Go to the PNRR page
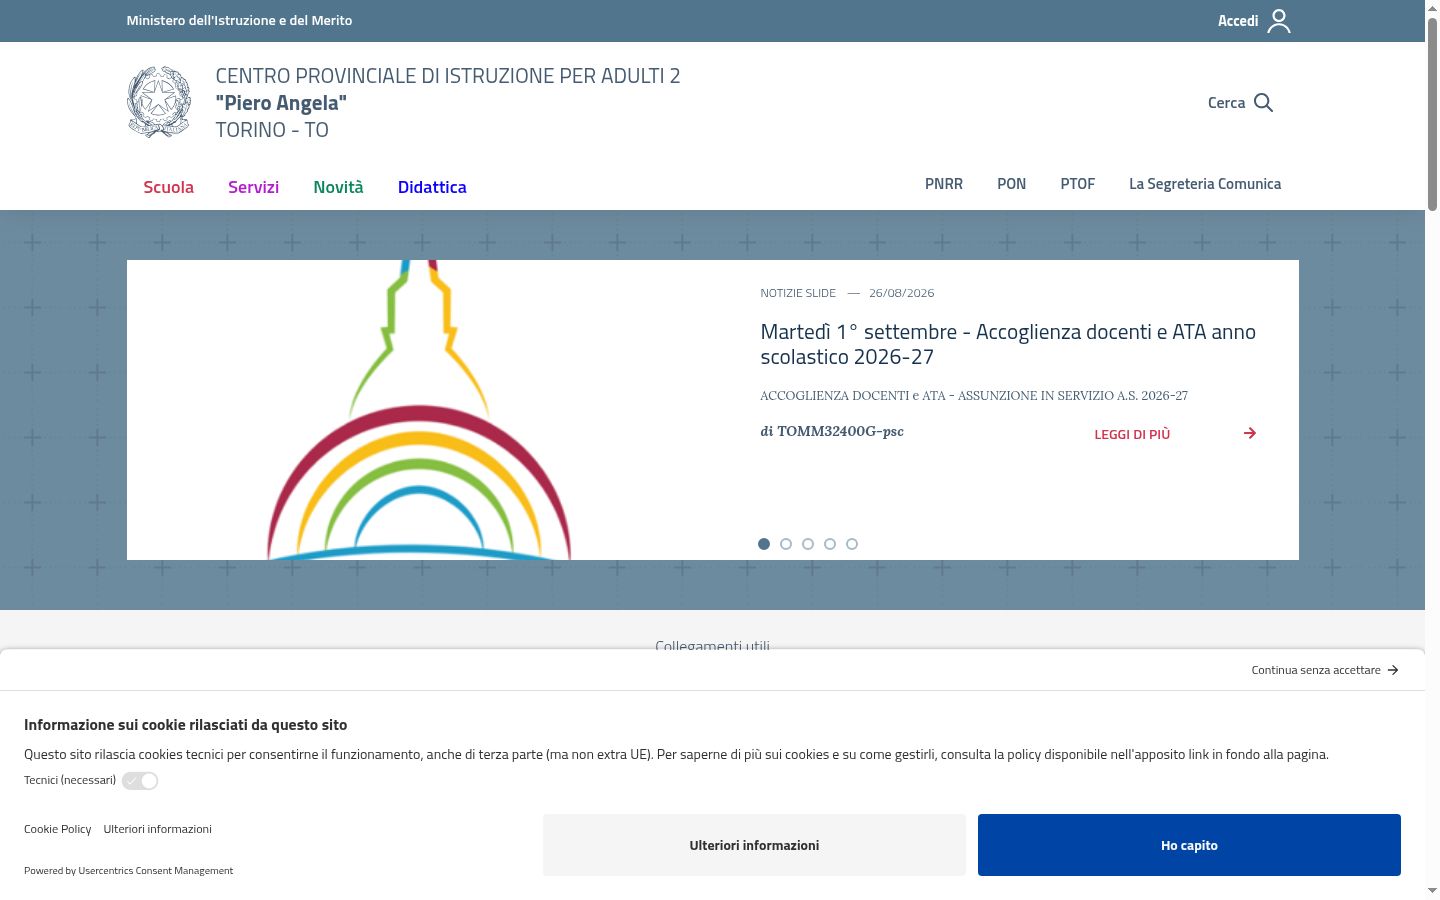 944,184
